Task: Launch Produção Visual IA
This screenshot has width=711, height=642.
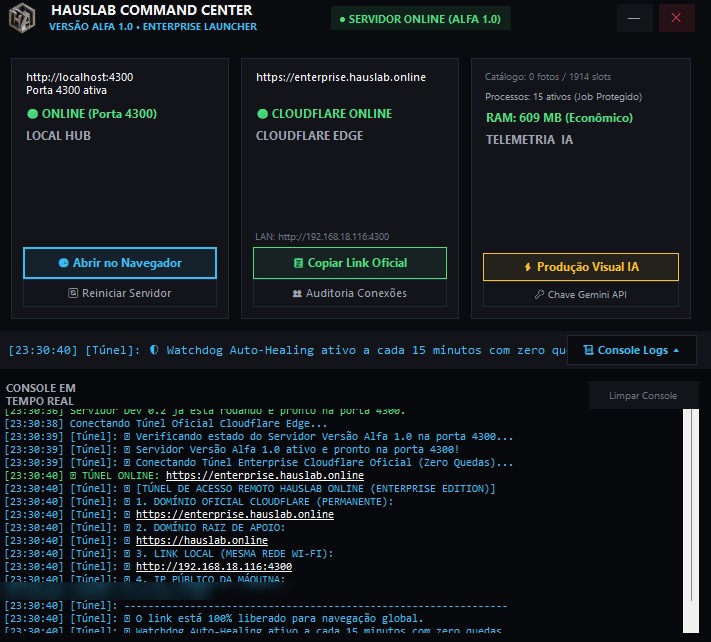Action: pos(581,267)
